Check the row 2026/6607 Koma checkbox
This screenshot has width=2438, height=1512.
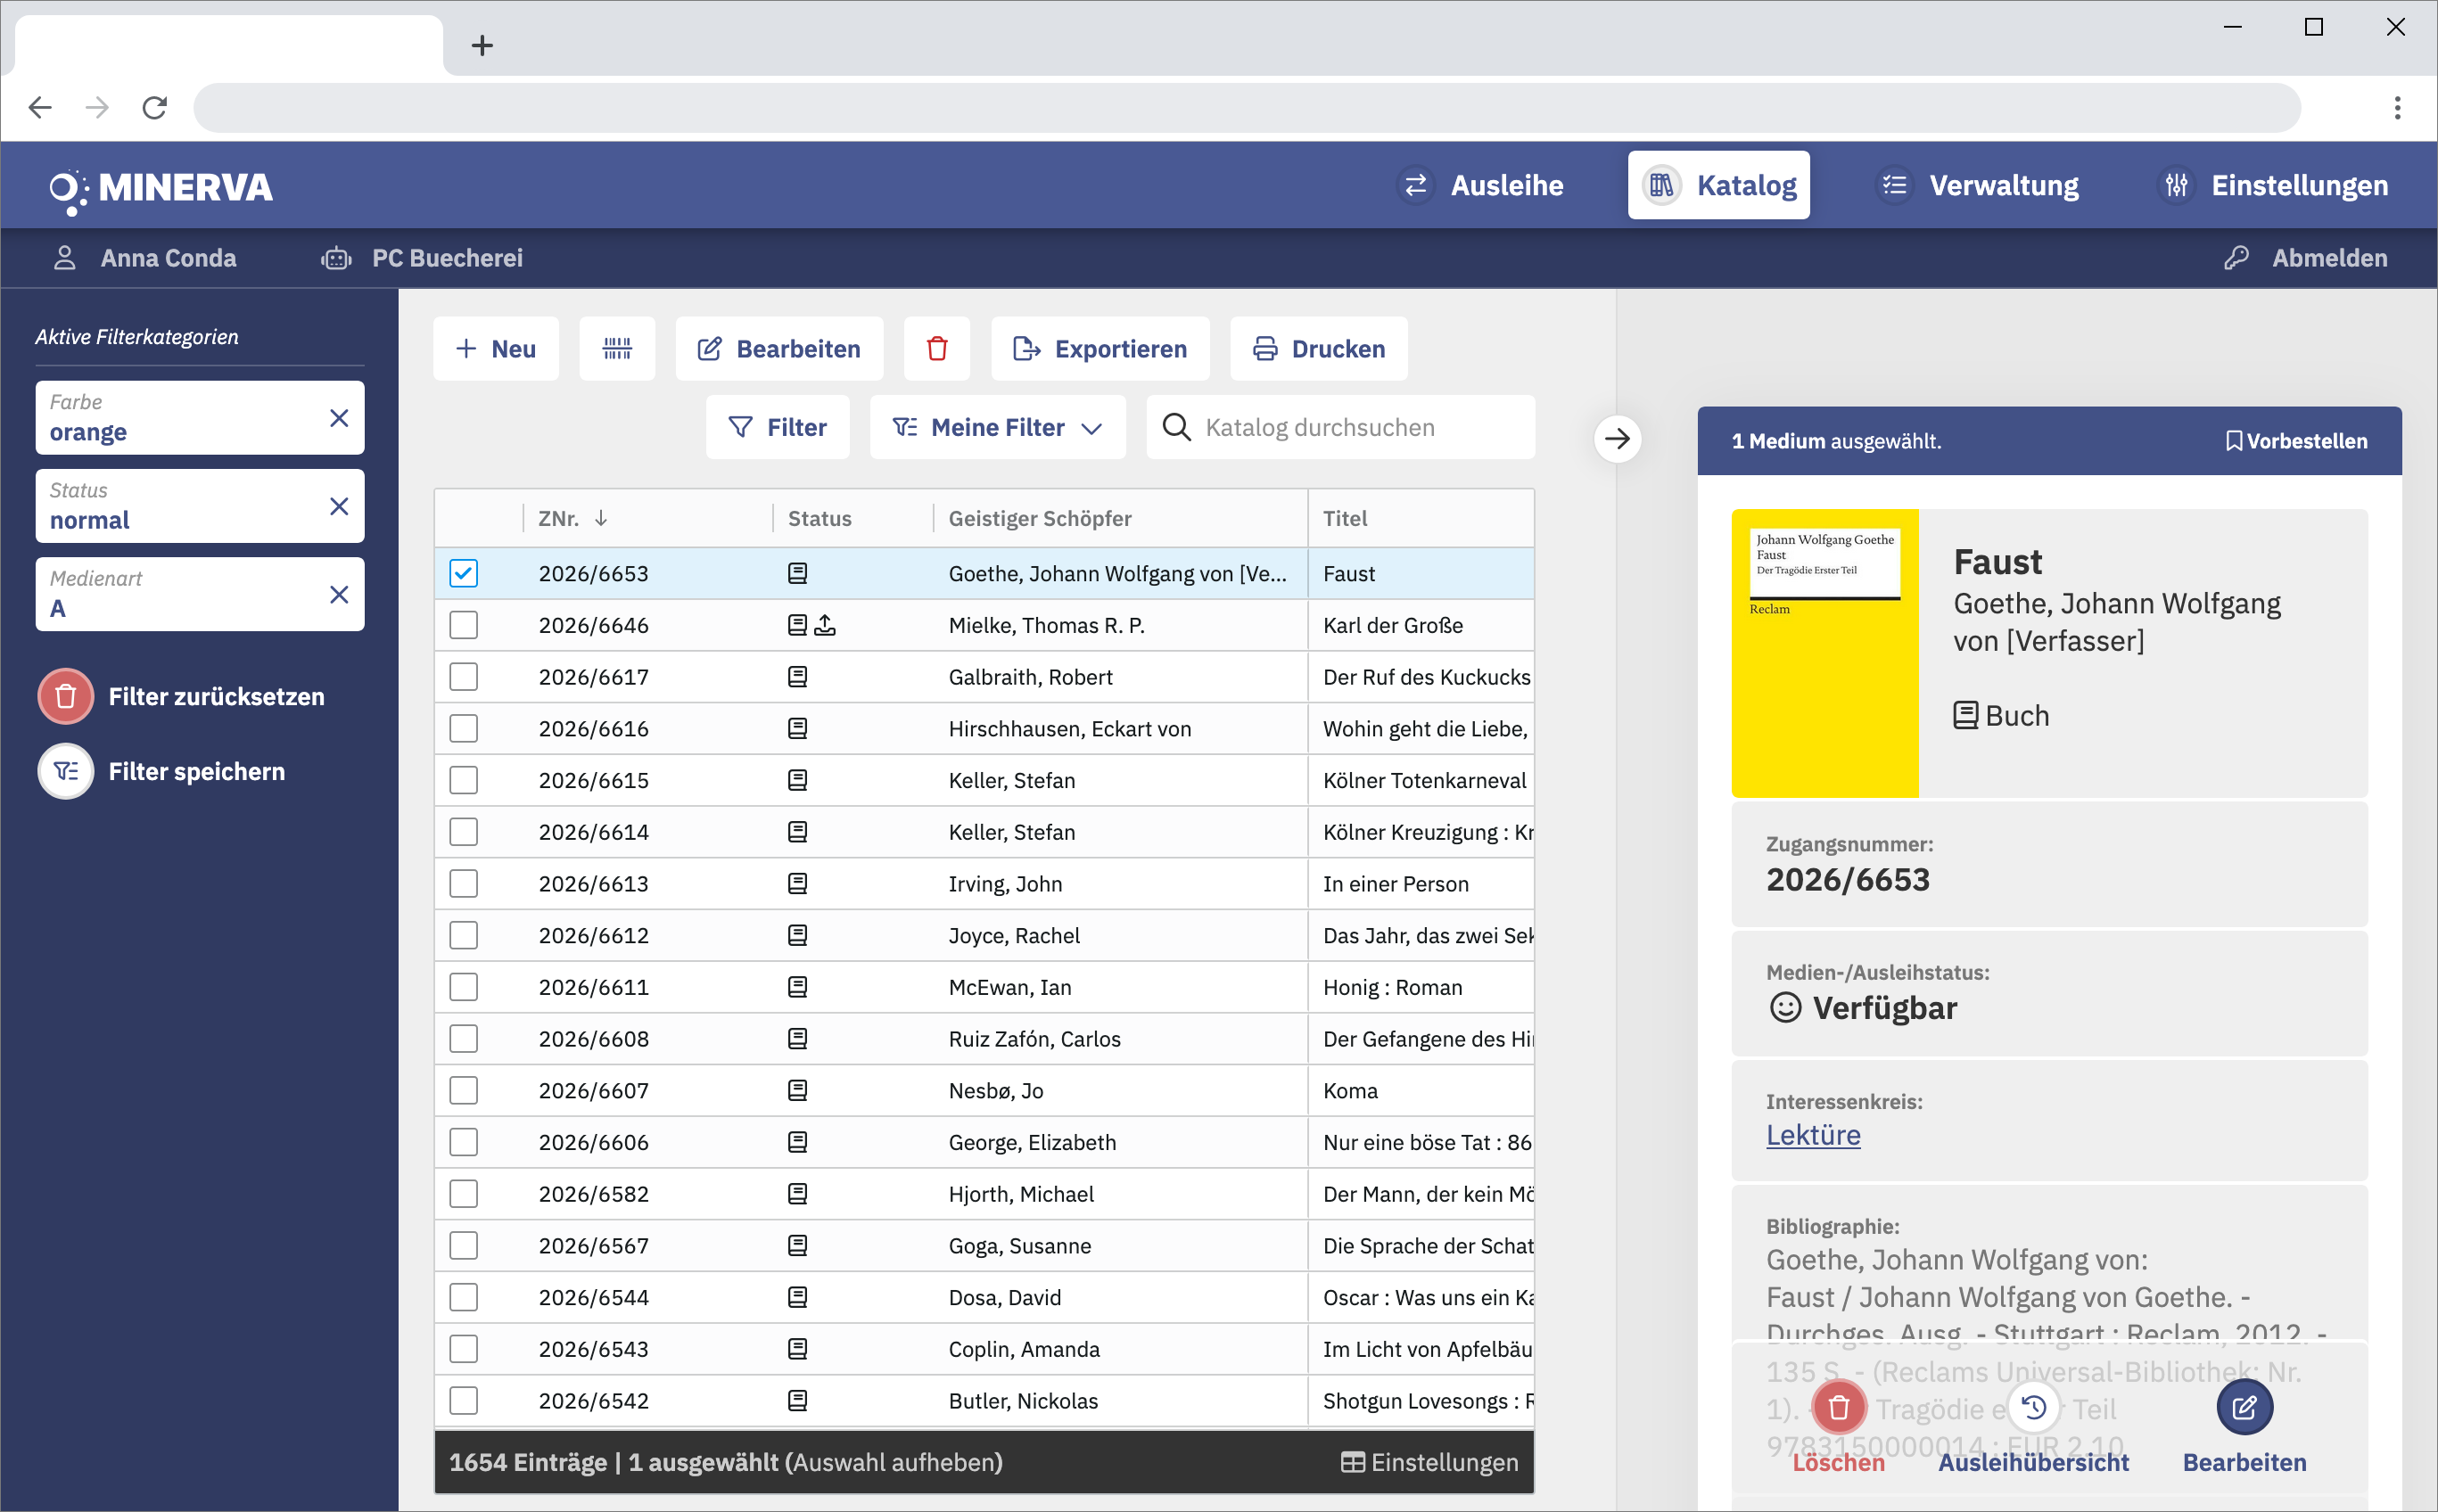pos(463,1090)
